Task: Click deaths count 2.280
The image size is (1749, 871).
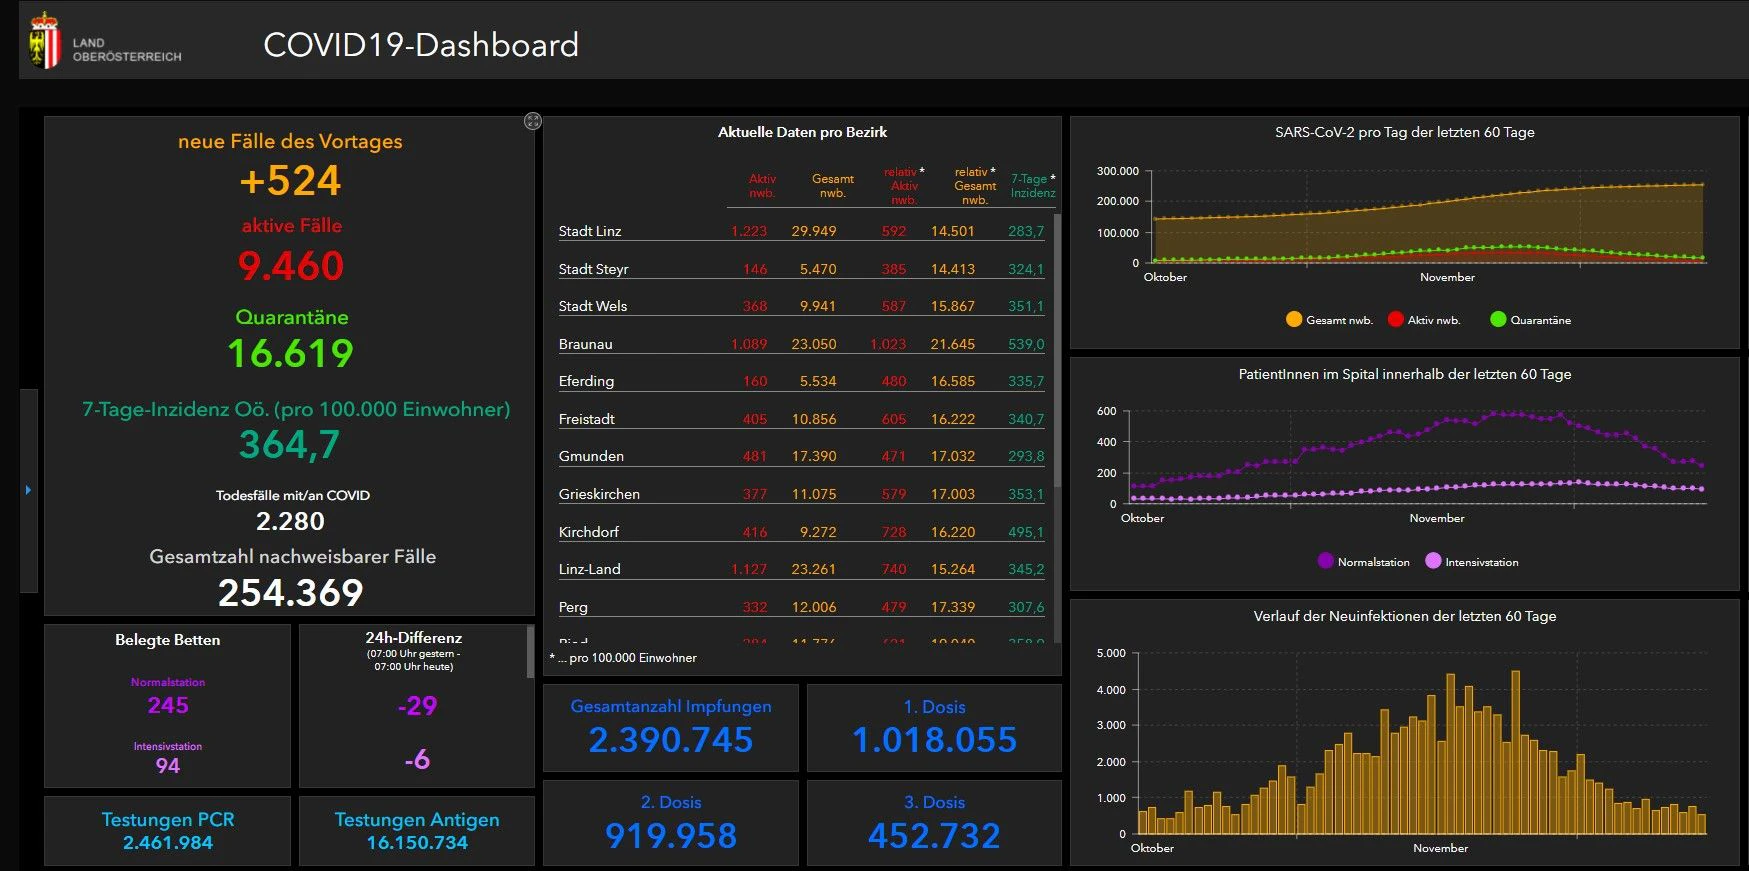Action: (290, 521)
